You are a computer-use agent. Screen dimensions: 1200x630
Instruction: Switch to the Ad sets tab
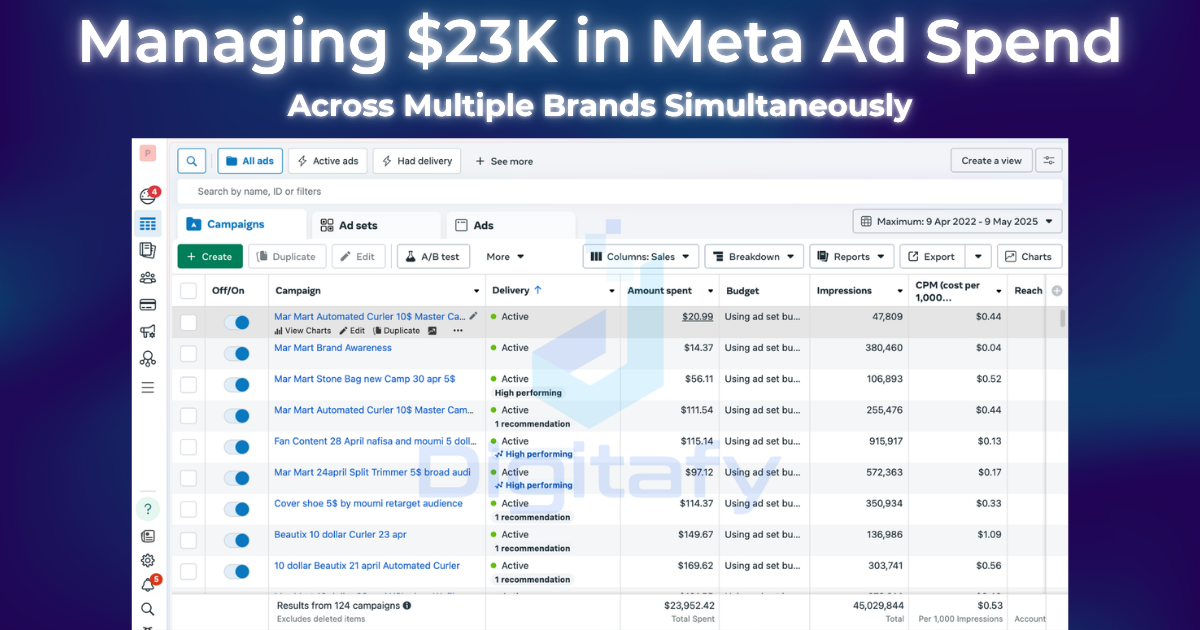pos(376,225)
